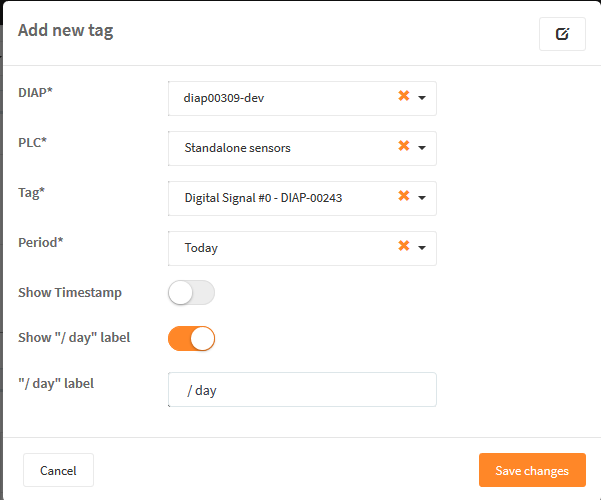Click the Add new tag heading
The height and width of the screenshot is (500, 601).
pyautogui.click(x=66, y=30)
